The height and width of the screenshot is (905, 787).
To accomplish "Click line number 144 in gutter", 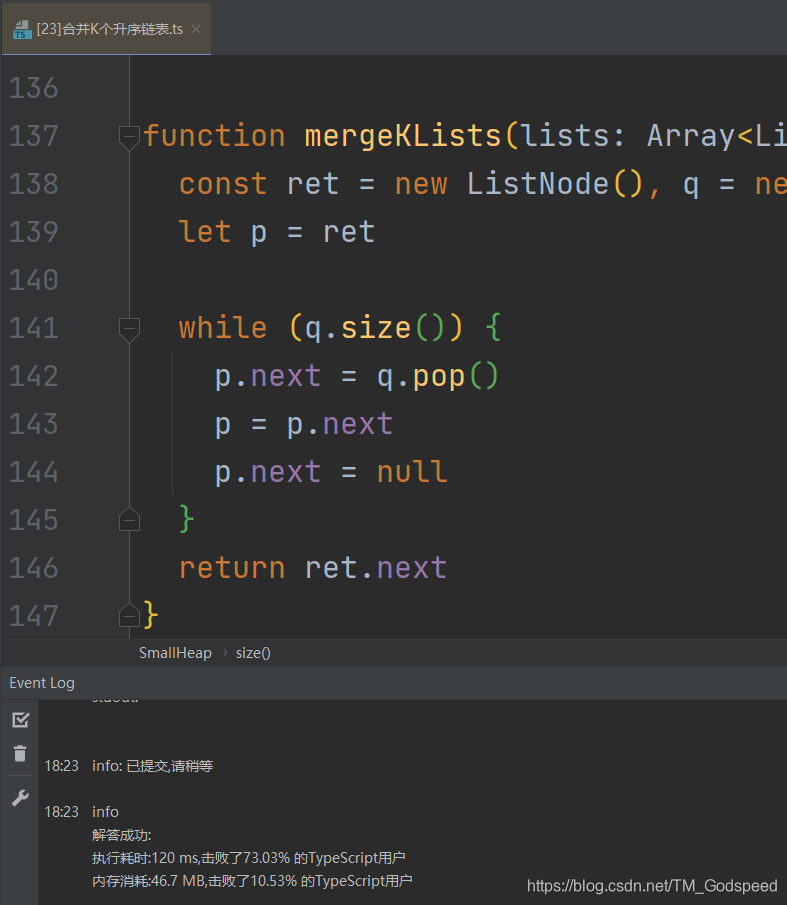I will [33, 472].
